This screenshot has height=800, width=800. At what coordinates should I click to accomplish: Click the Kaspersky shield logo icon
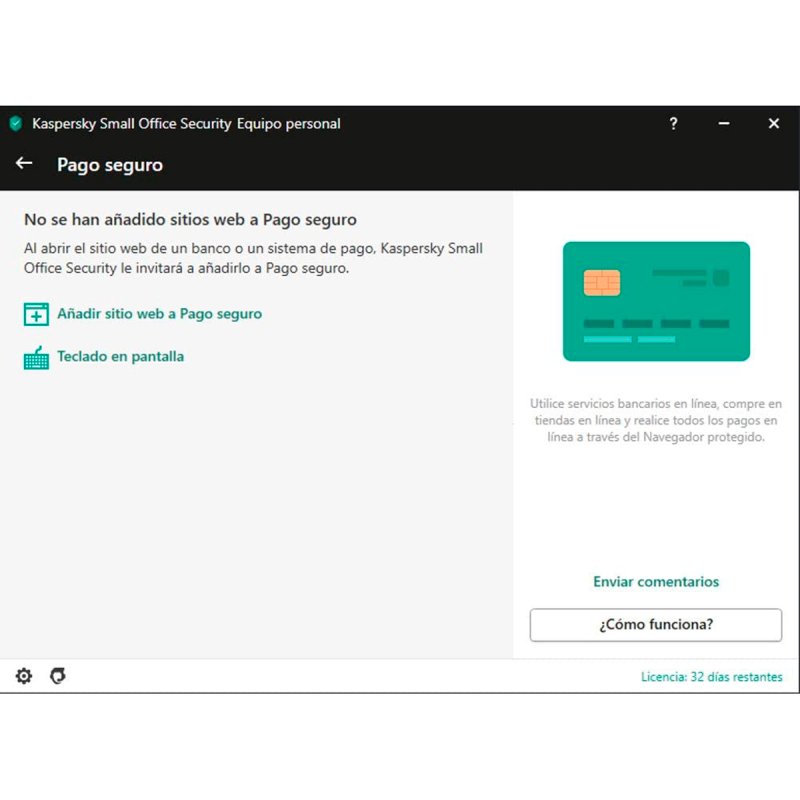(16, 123)
